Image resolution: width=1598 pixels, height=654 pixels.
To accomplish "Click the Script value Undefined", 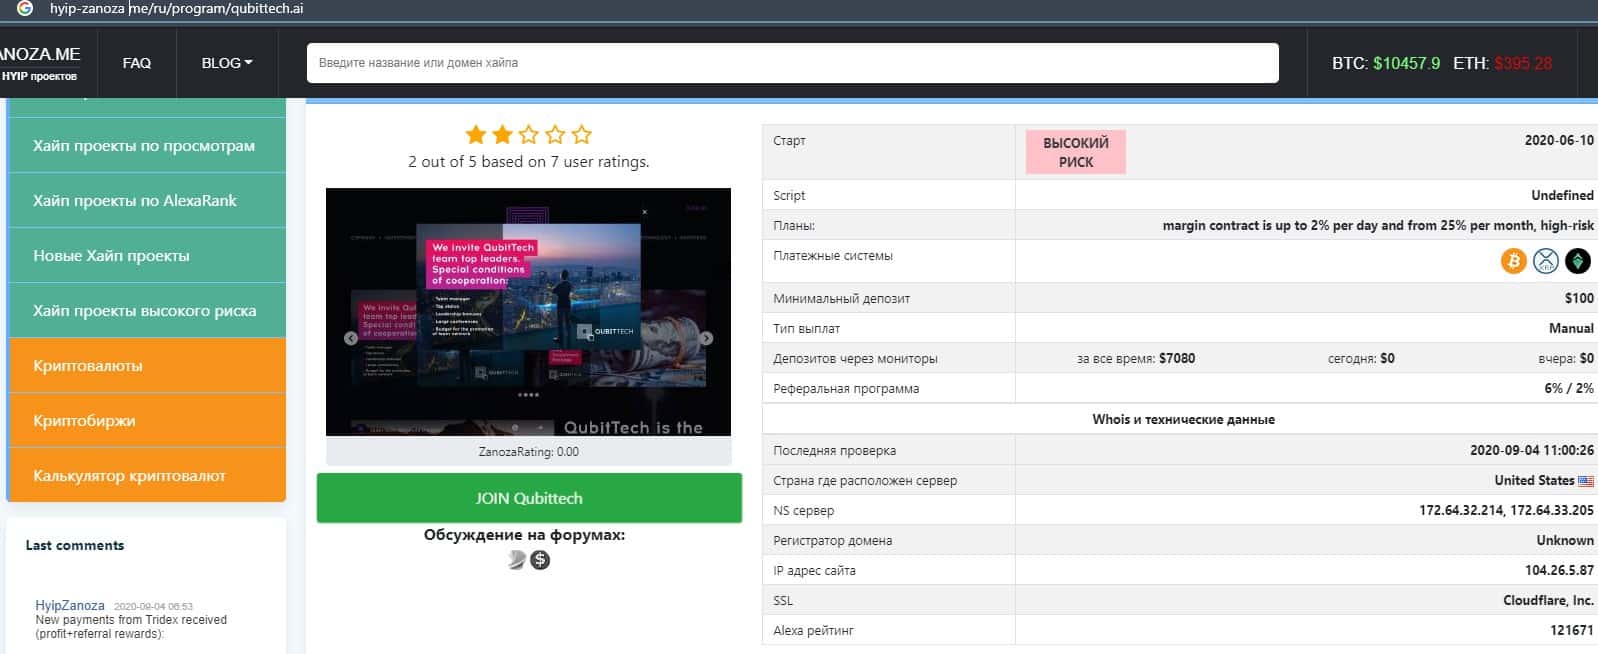I will click(x=1562, y=195).
